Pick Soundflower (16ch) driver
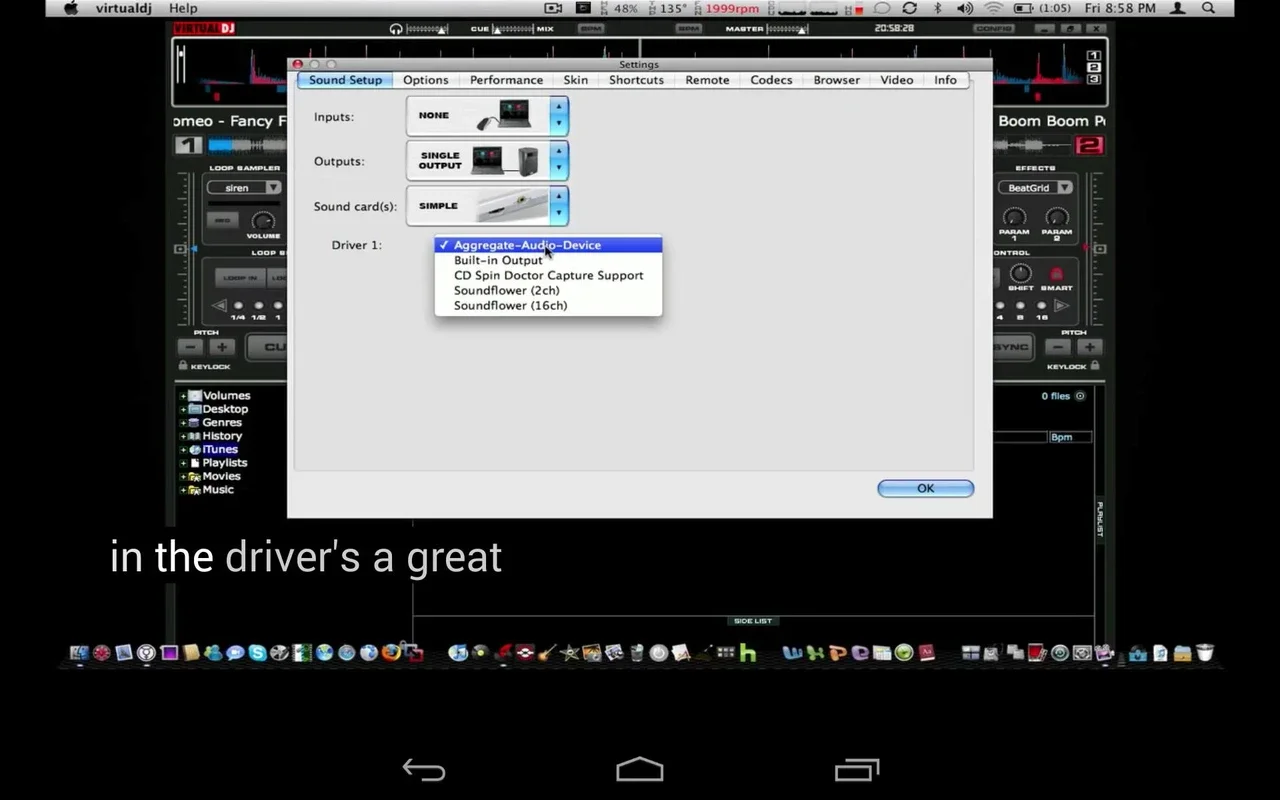The height and width of the screenshot is (800, 1280). click(548, 305)
